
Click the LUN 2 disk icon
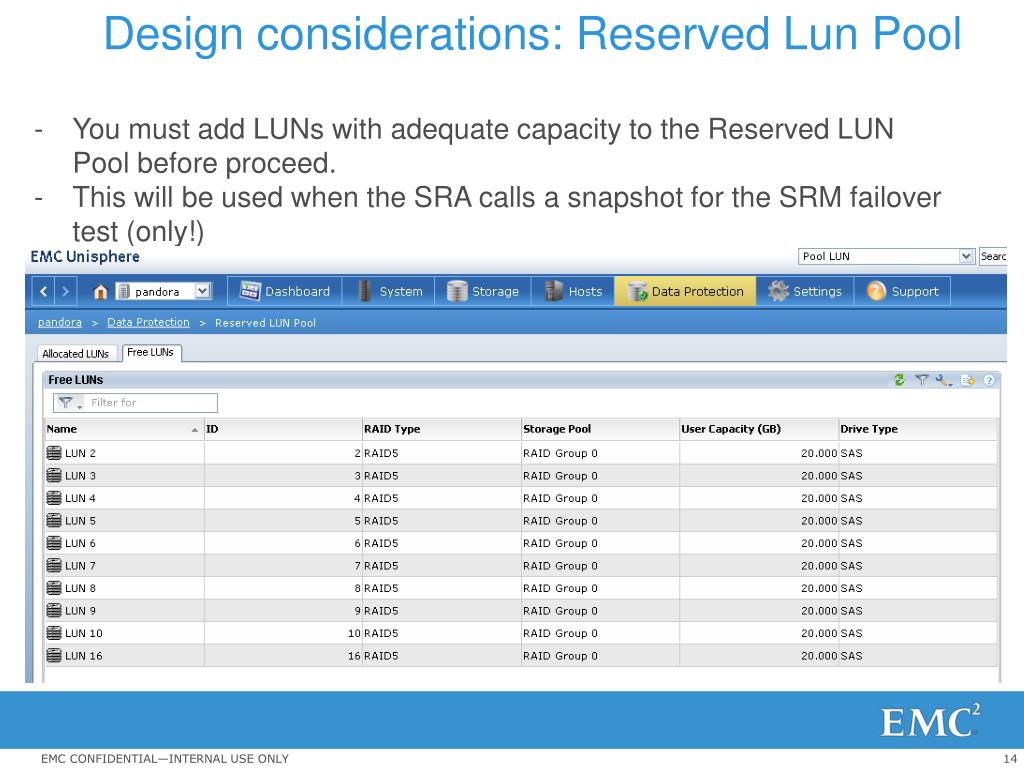pos(54,453)
